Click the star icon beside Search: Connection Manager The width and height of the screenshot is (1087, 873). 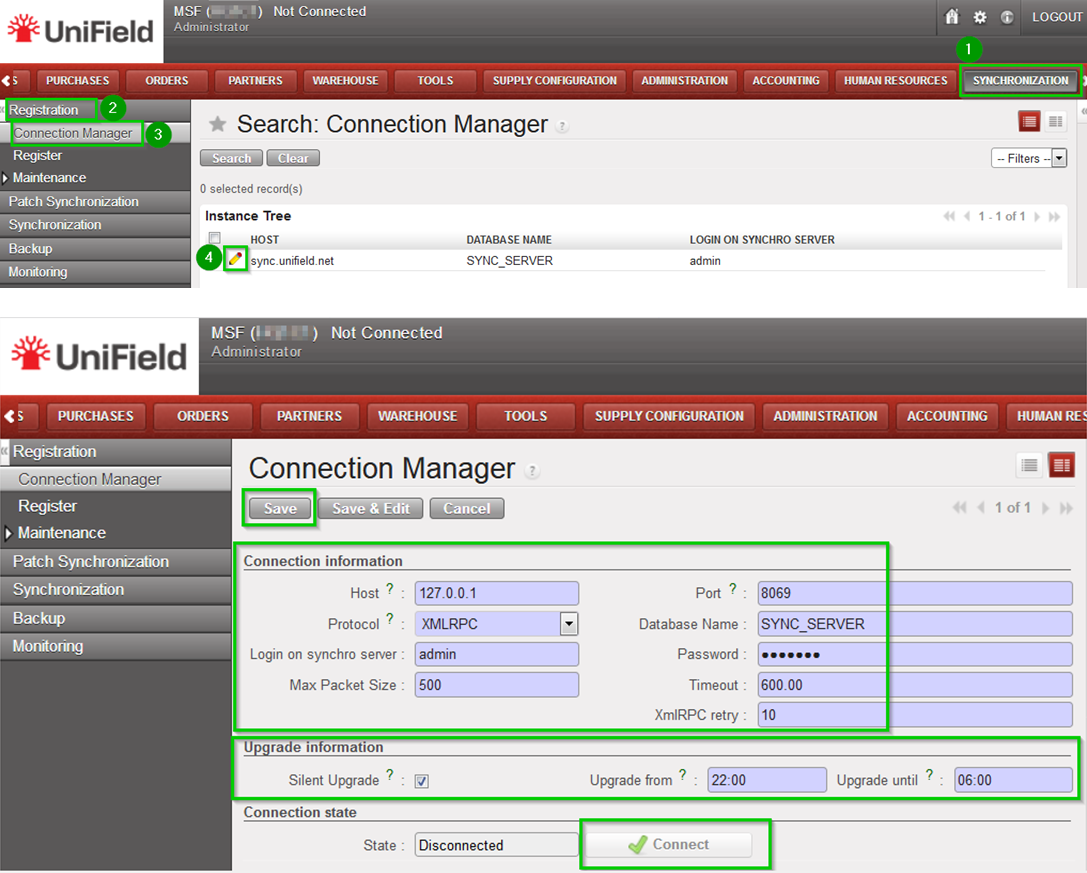(217, 124)
